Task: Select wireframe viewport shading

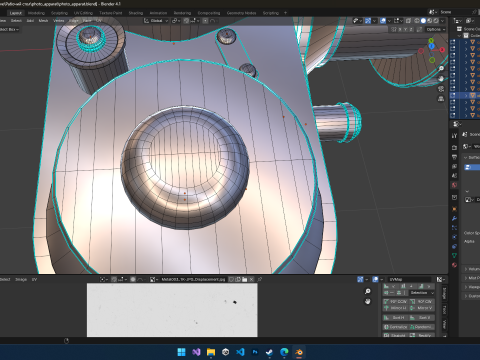Action: [417, 21]
